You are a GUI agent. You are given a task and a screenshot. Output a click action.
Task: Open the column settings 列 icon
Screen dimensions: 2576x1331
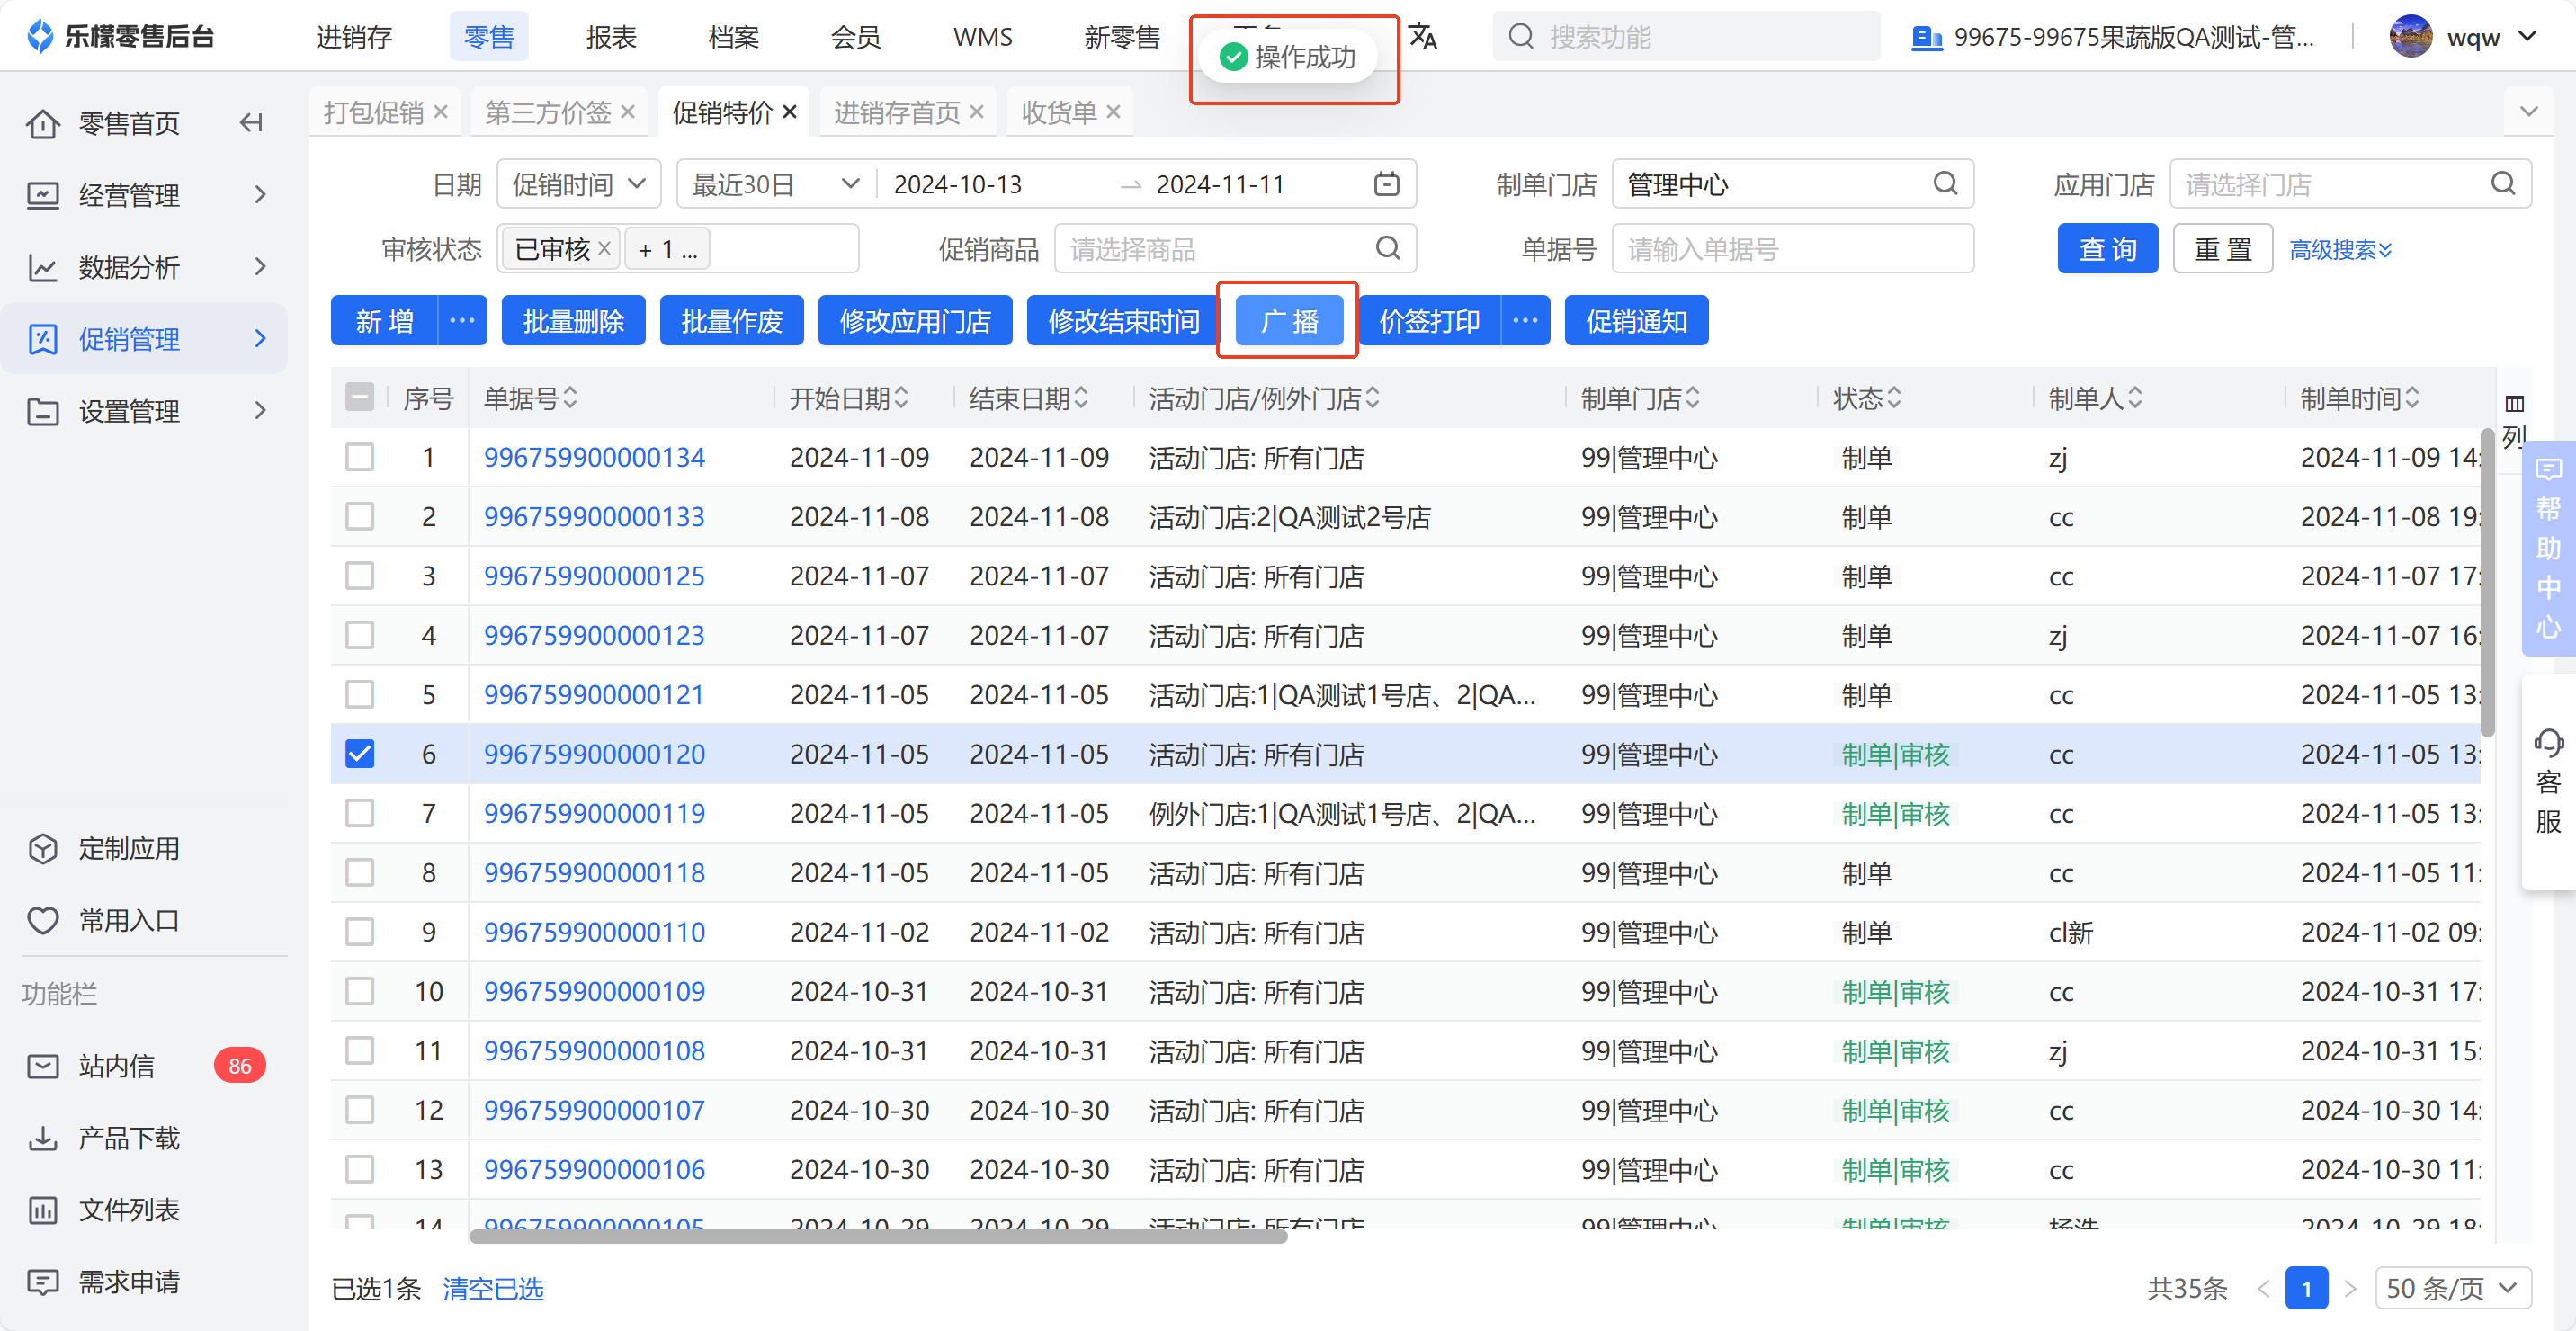click(x=2514, y=419)
